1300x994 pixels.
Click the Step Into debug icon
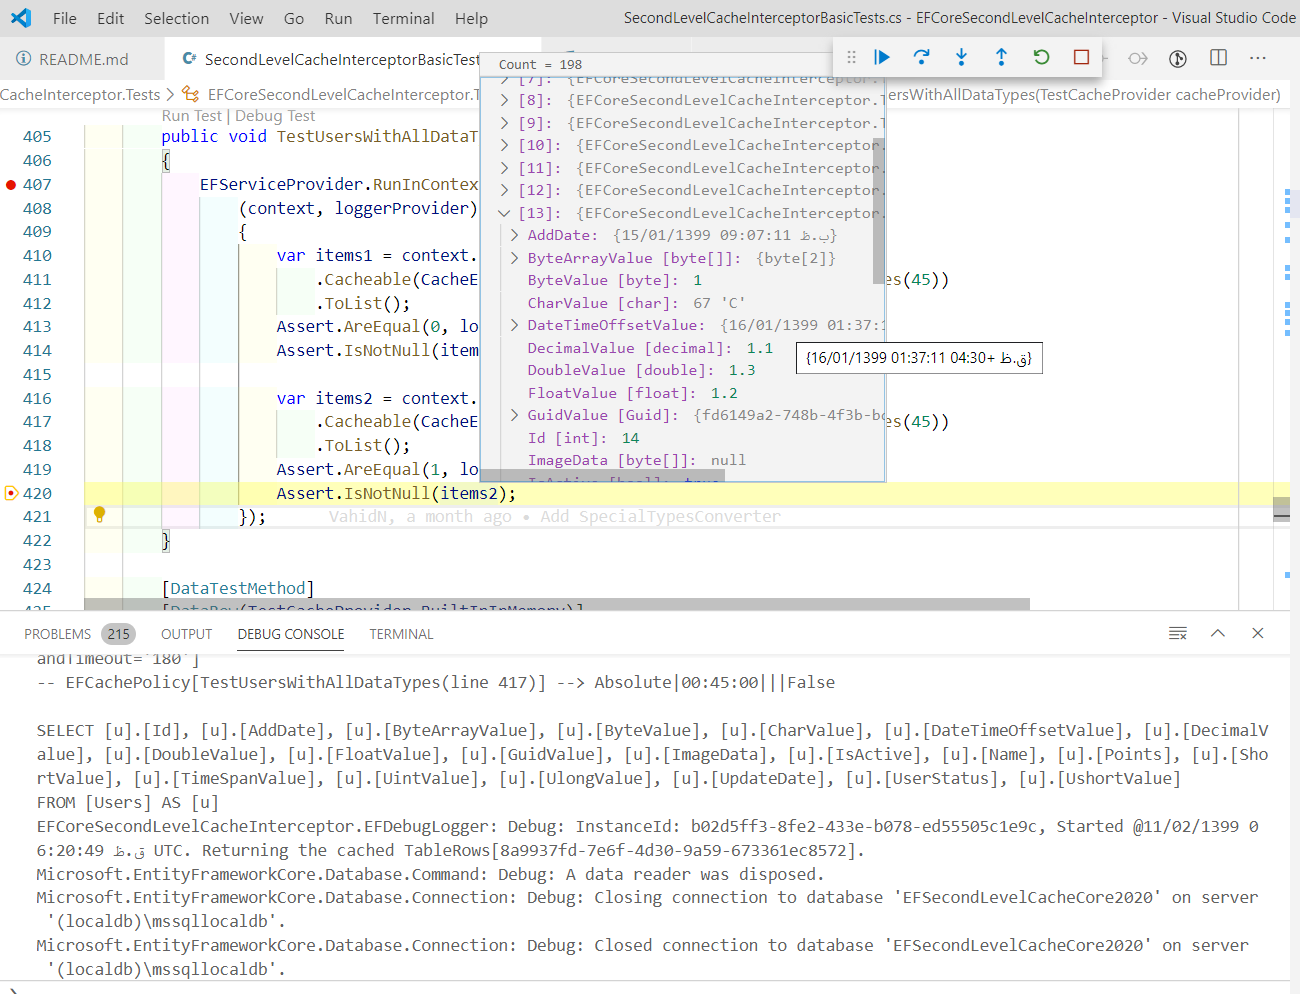(x=961, y=57)
